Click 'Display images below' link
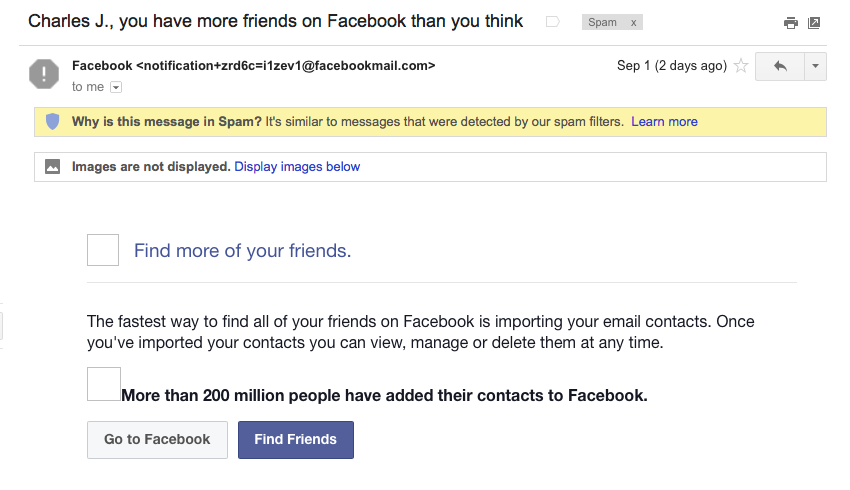This screenshot has width=850, height=490. click(x=297, y=167)
